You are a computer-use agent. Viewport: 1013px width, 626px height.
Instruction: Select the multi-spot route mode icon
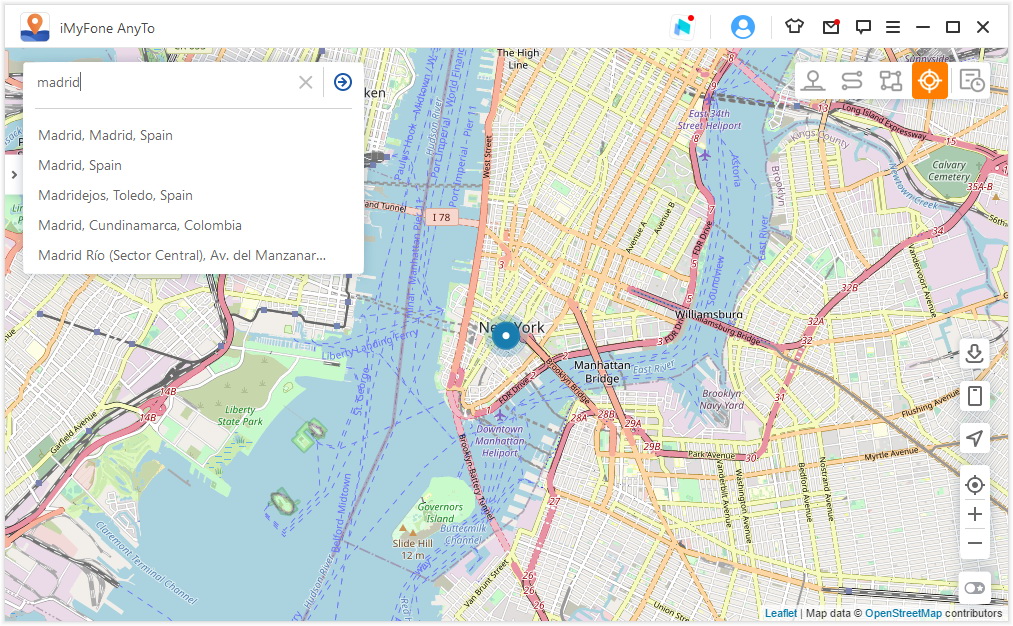[890, 81]
